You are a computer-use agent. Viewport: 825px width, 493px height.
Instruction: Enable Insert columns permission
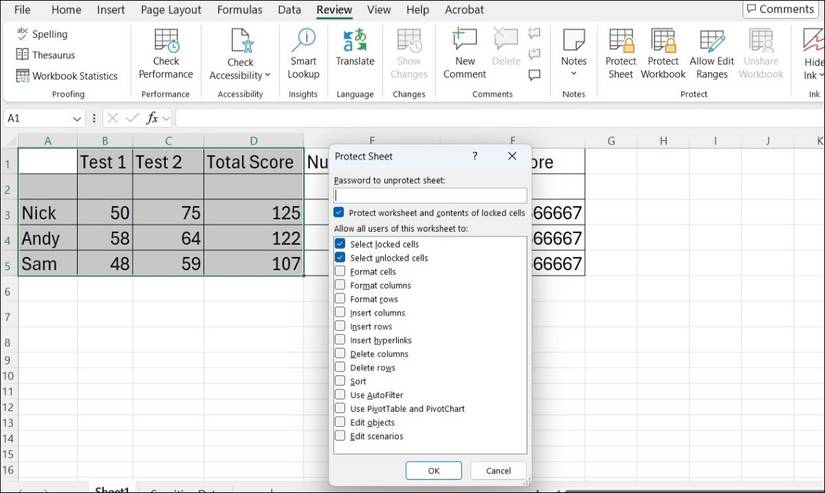tap(340, 312)
